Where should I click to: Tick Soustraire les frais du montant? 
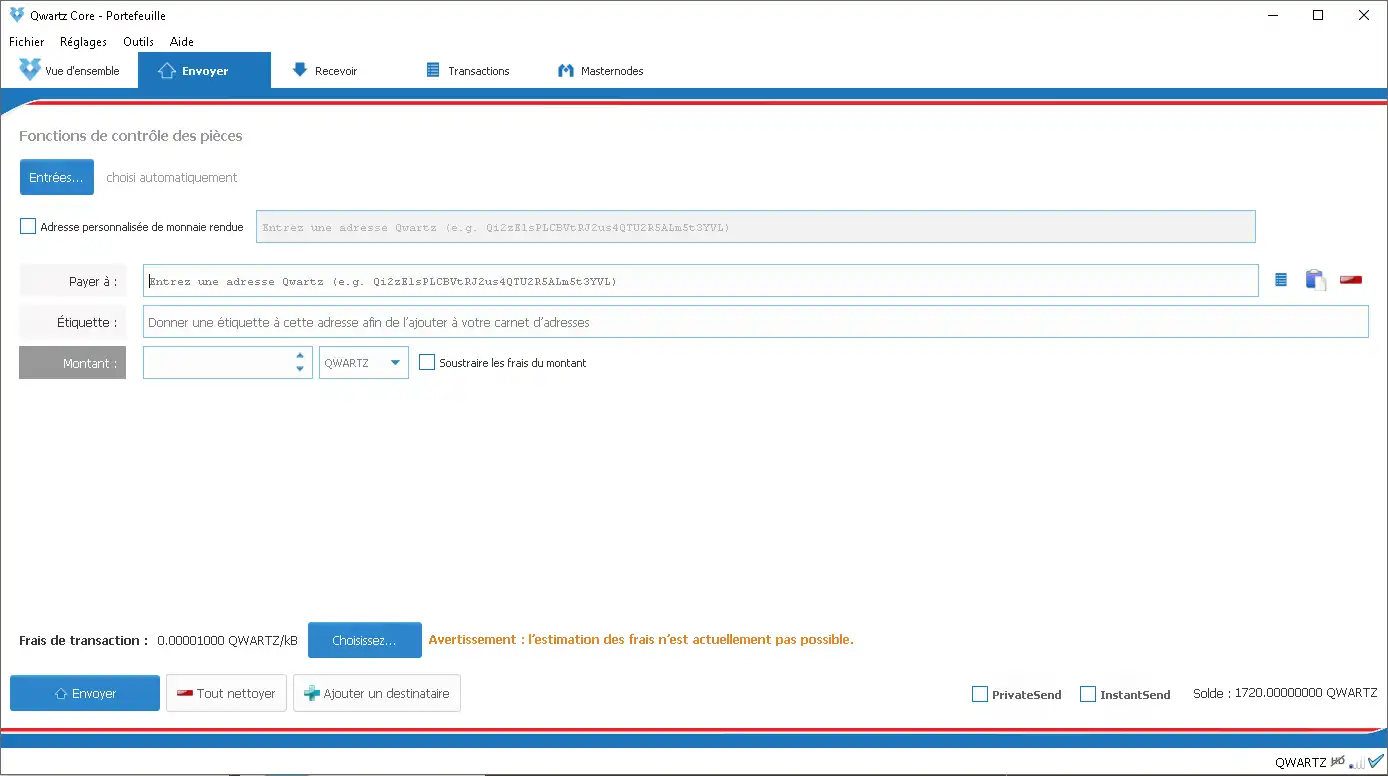point(427,363)
